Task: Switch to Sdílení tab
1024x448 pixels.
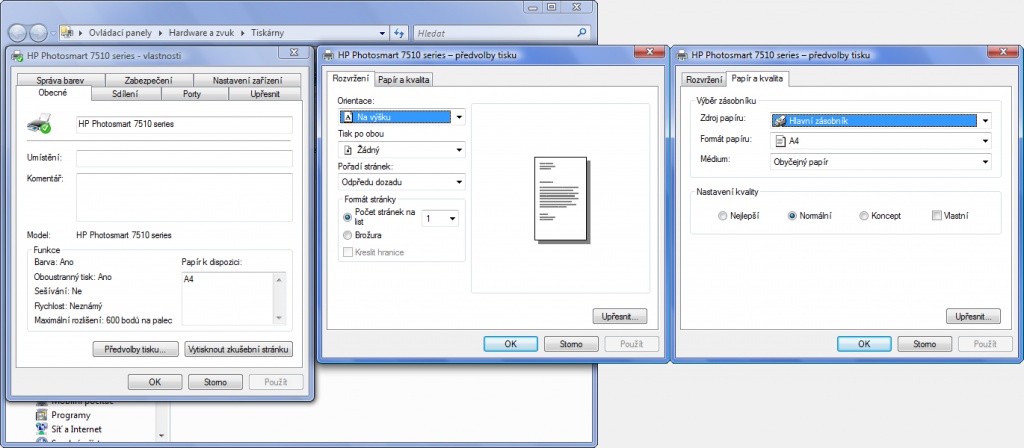Action: click(125, 94)
